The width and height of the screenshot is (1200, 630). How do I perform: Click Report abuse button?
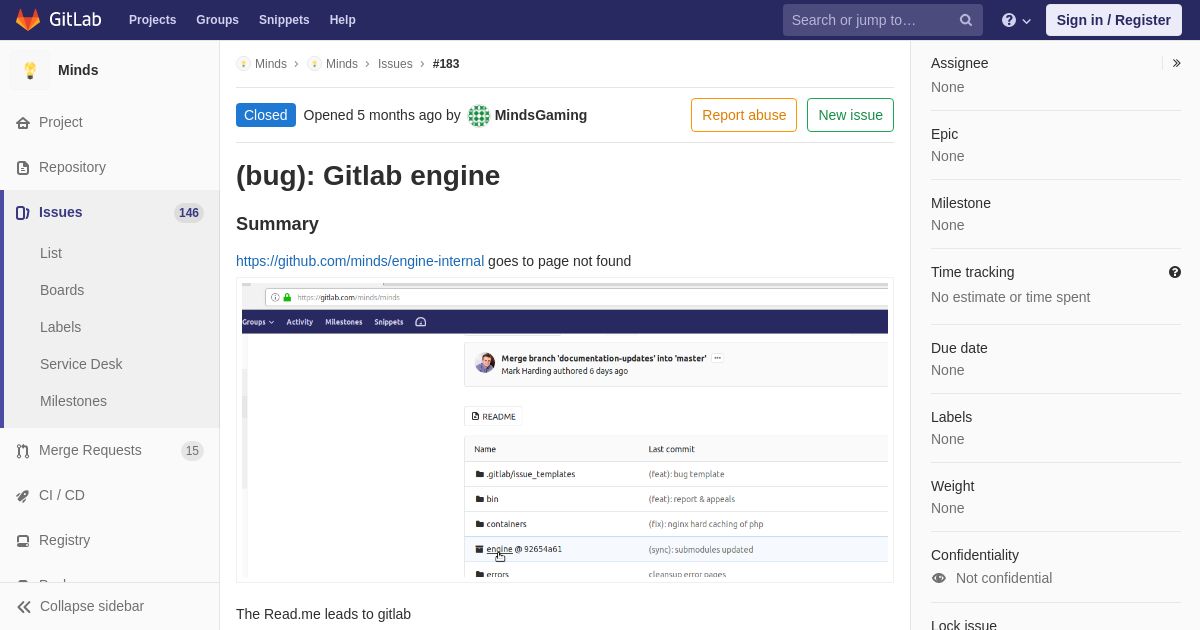[x=744, y=115]
